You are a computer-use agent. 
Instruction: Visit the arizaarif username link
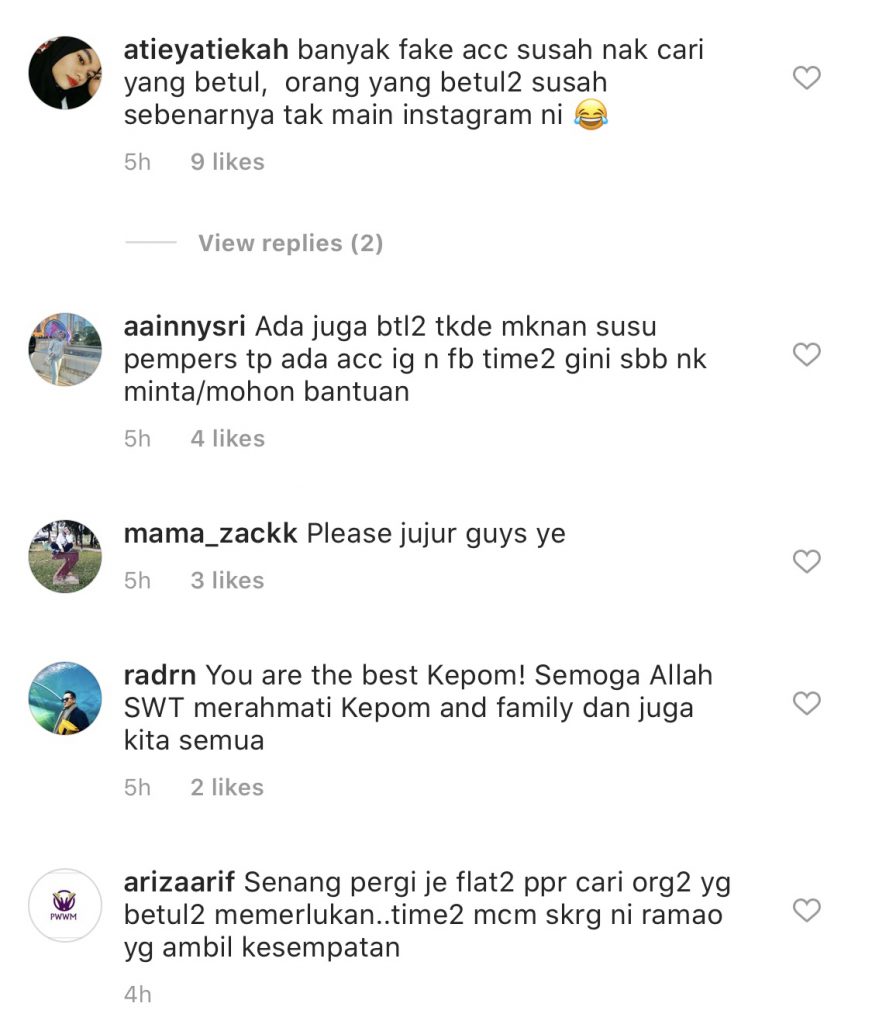[x=179, y=882]
